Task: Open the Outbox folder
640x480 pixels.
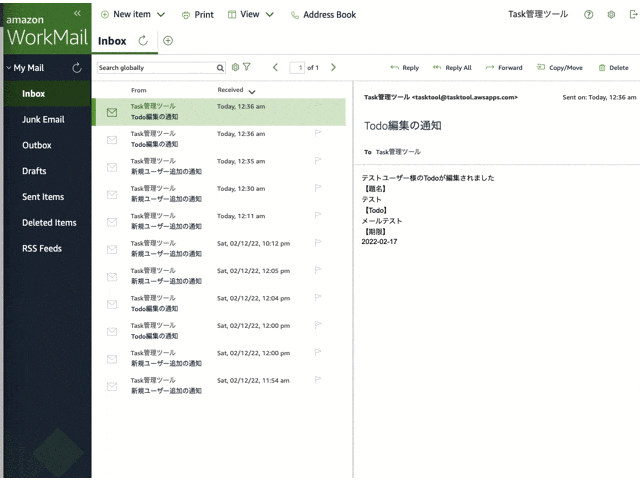Action: (47, 145)
